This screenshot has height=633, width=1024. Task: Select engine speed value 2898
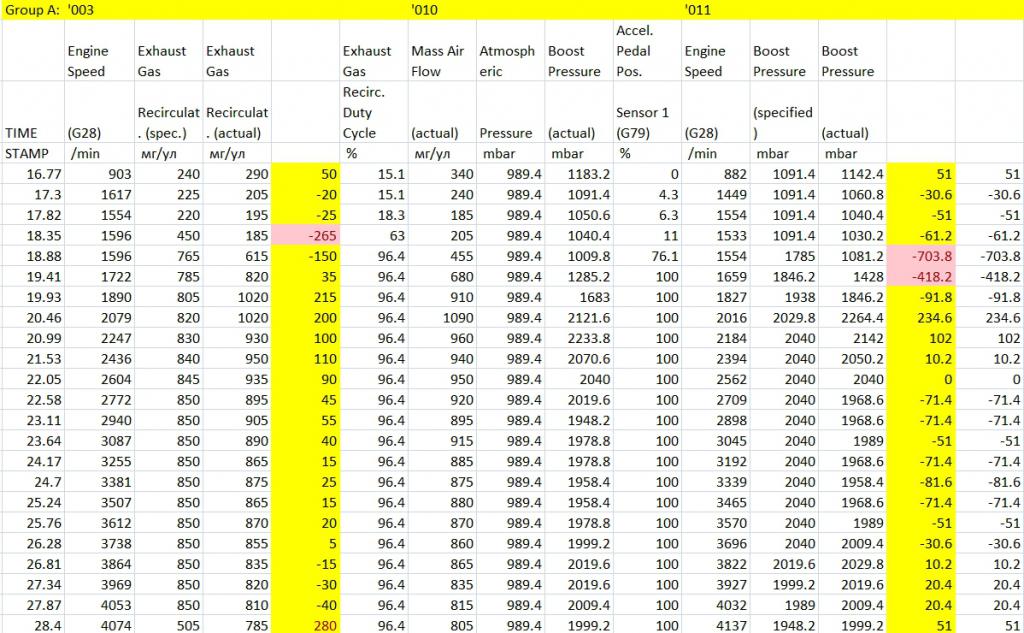[x=715, y=420]
